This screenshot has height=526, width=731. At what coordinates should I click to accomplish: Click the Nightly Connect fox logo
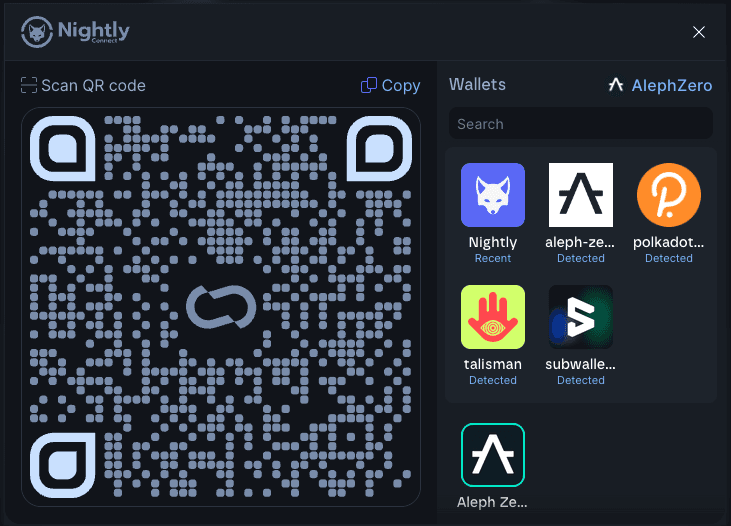[x=37, y=32]
